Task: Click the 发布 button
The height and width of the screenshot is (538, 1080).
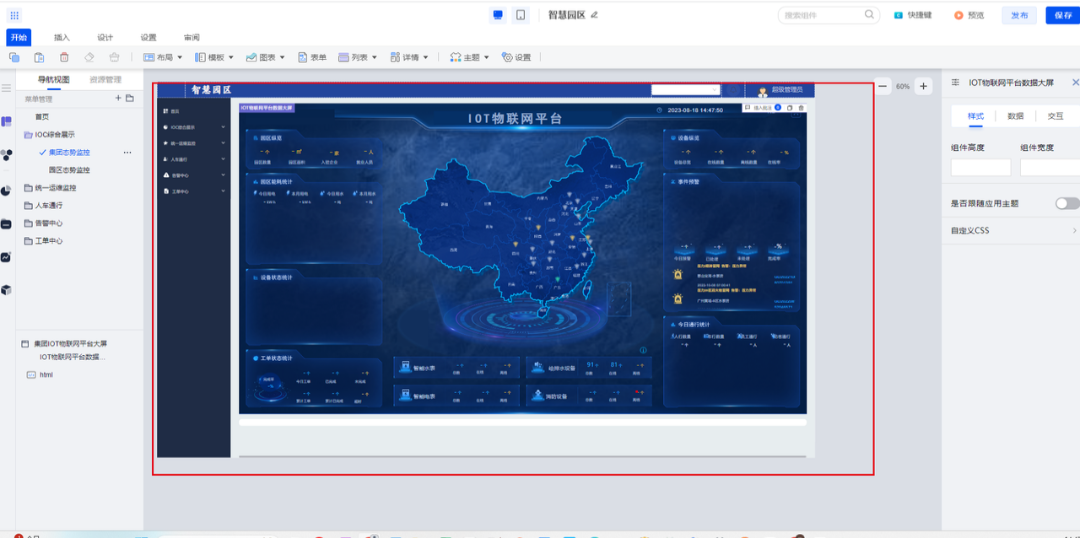Action: (x=1019, y=15)
